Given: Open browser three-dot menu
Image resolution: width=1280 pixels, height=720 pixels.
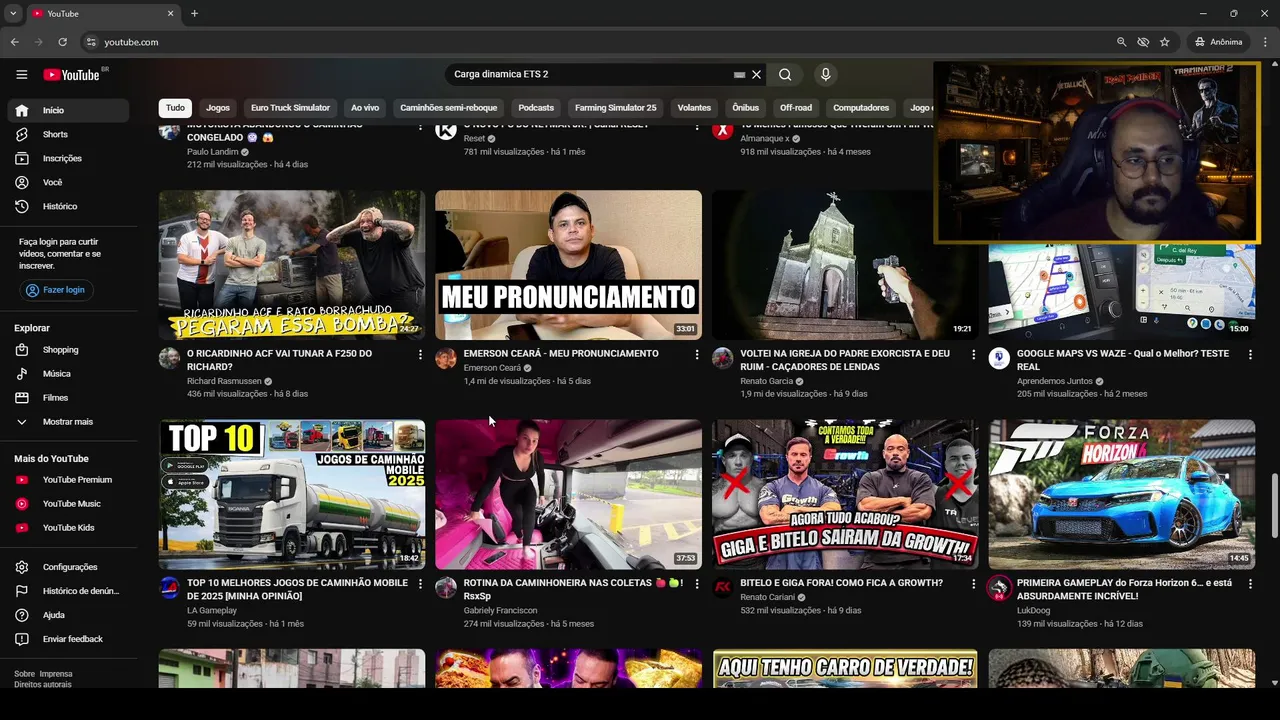Looking at the screenshot, I should (1265, 42).
